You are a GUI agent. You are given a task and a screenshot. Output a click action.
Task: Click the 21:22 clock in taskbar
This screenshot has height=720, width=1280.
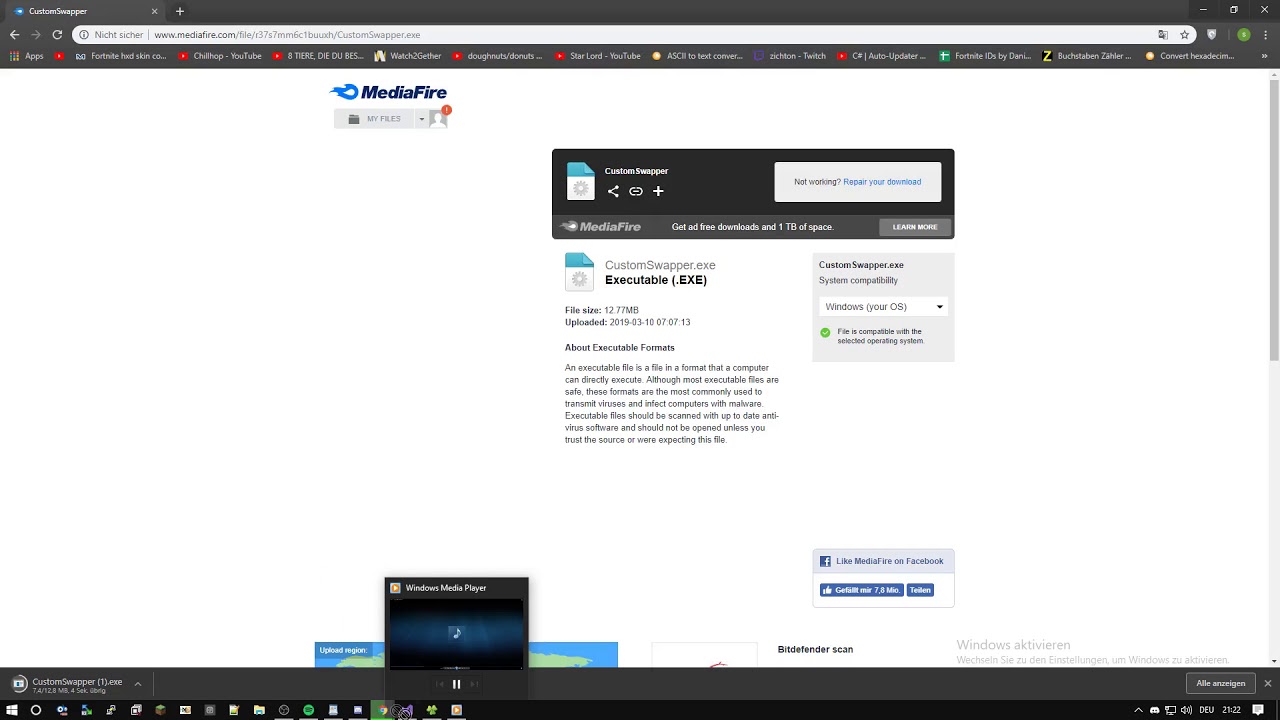[1232, 710]
